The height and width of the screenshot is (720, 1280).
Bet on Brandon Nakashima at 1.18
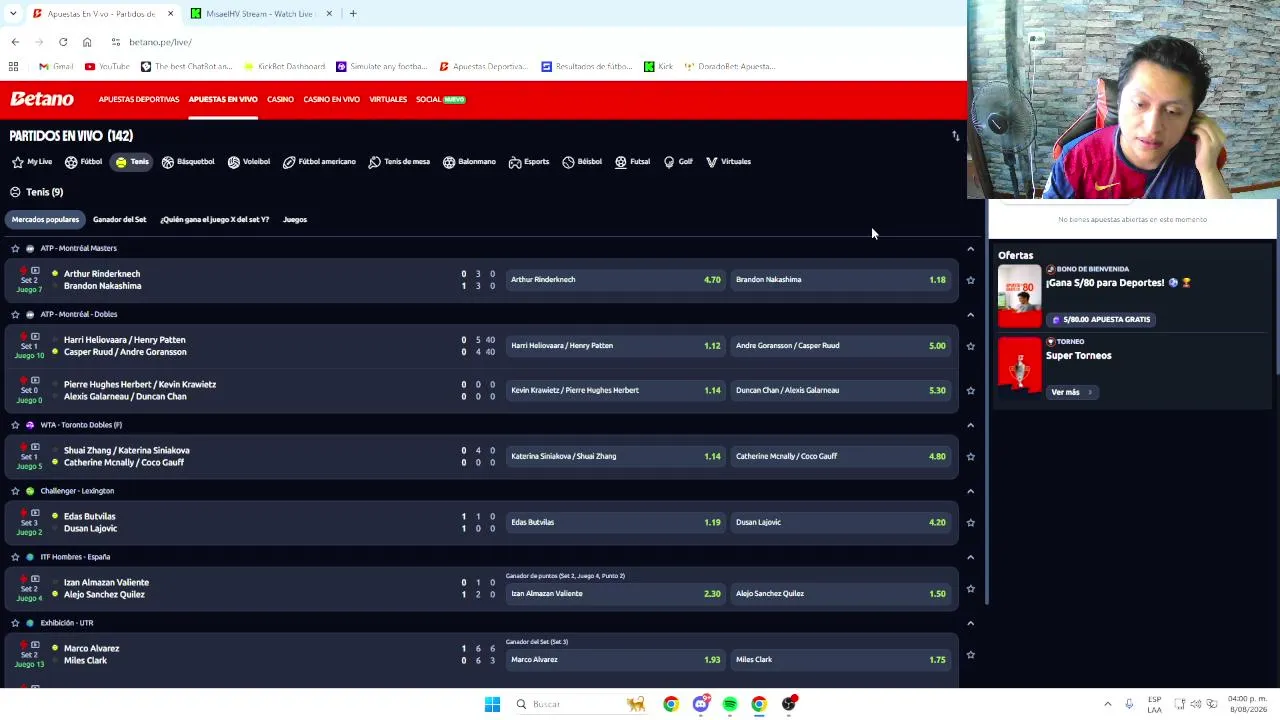point(841,280)
